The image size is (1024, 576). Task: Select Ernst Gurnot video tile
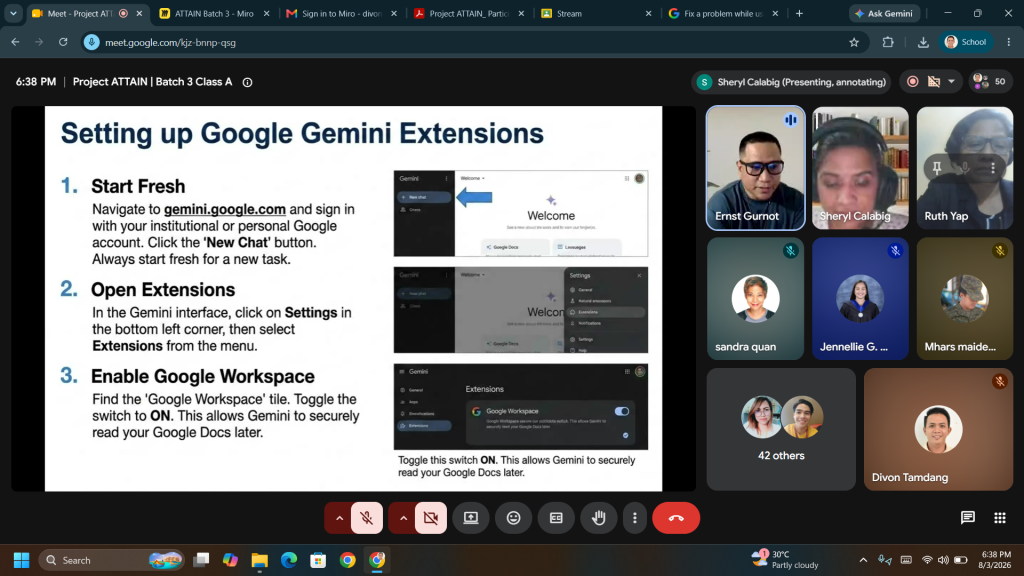click(756, 168)
